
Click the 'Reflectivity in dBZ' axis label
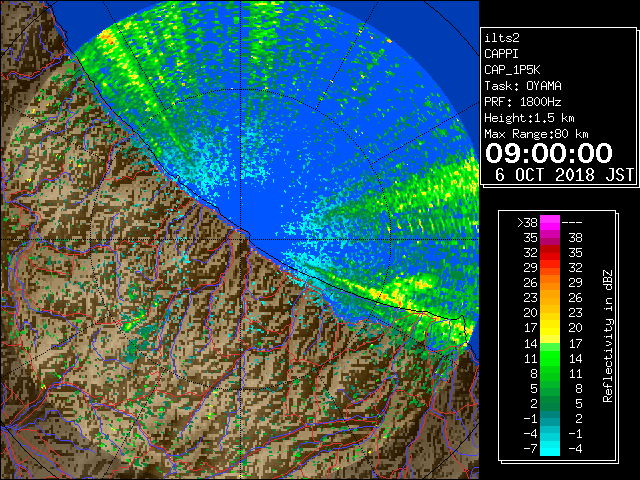tap(607, 336)
